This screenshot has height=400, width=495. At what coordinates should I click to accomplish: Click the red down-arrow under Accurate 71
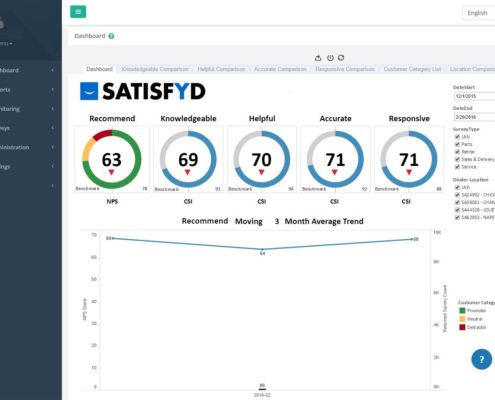[335, 172]
